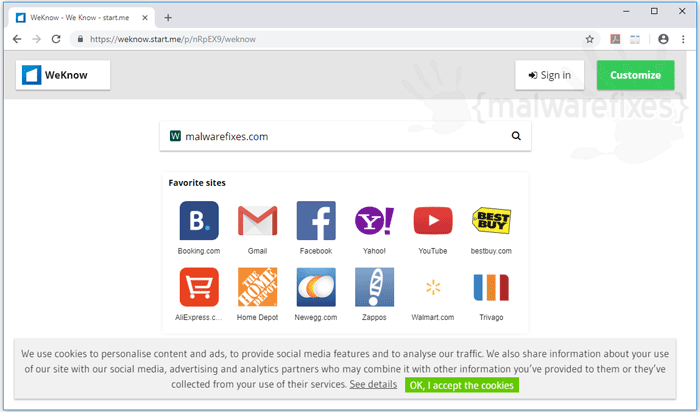This screenshot has height=412, width=700.
Task: Accept cookies with the OK button
Action: point(462,385)
